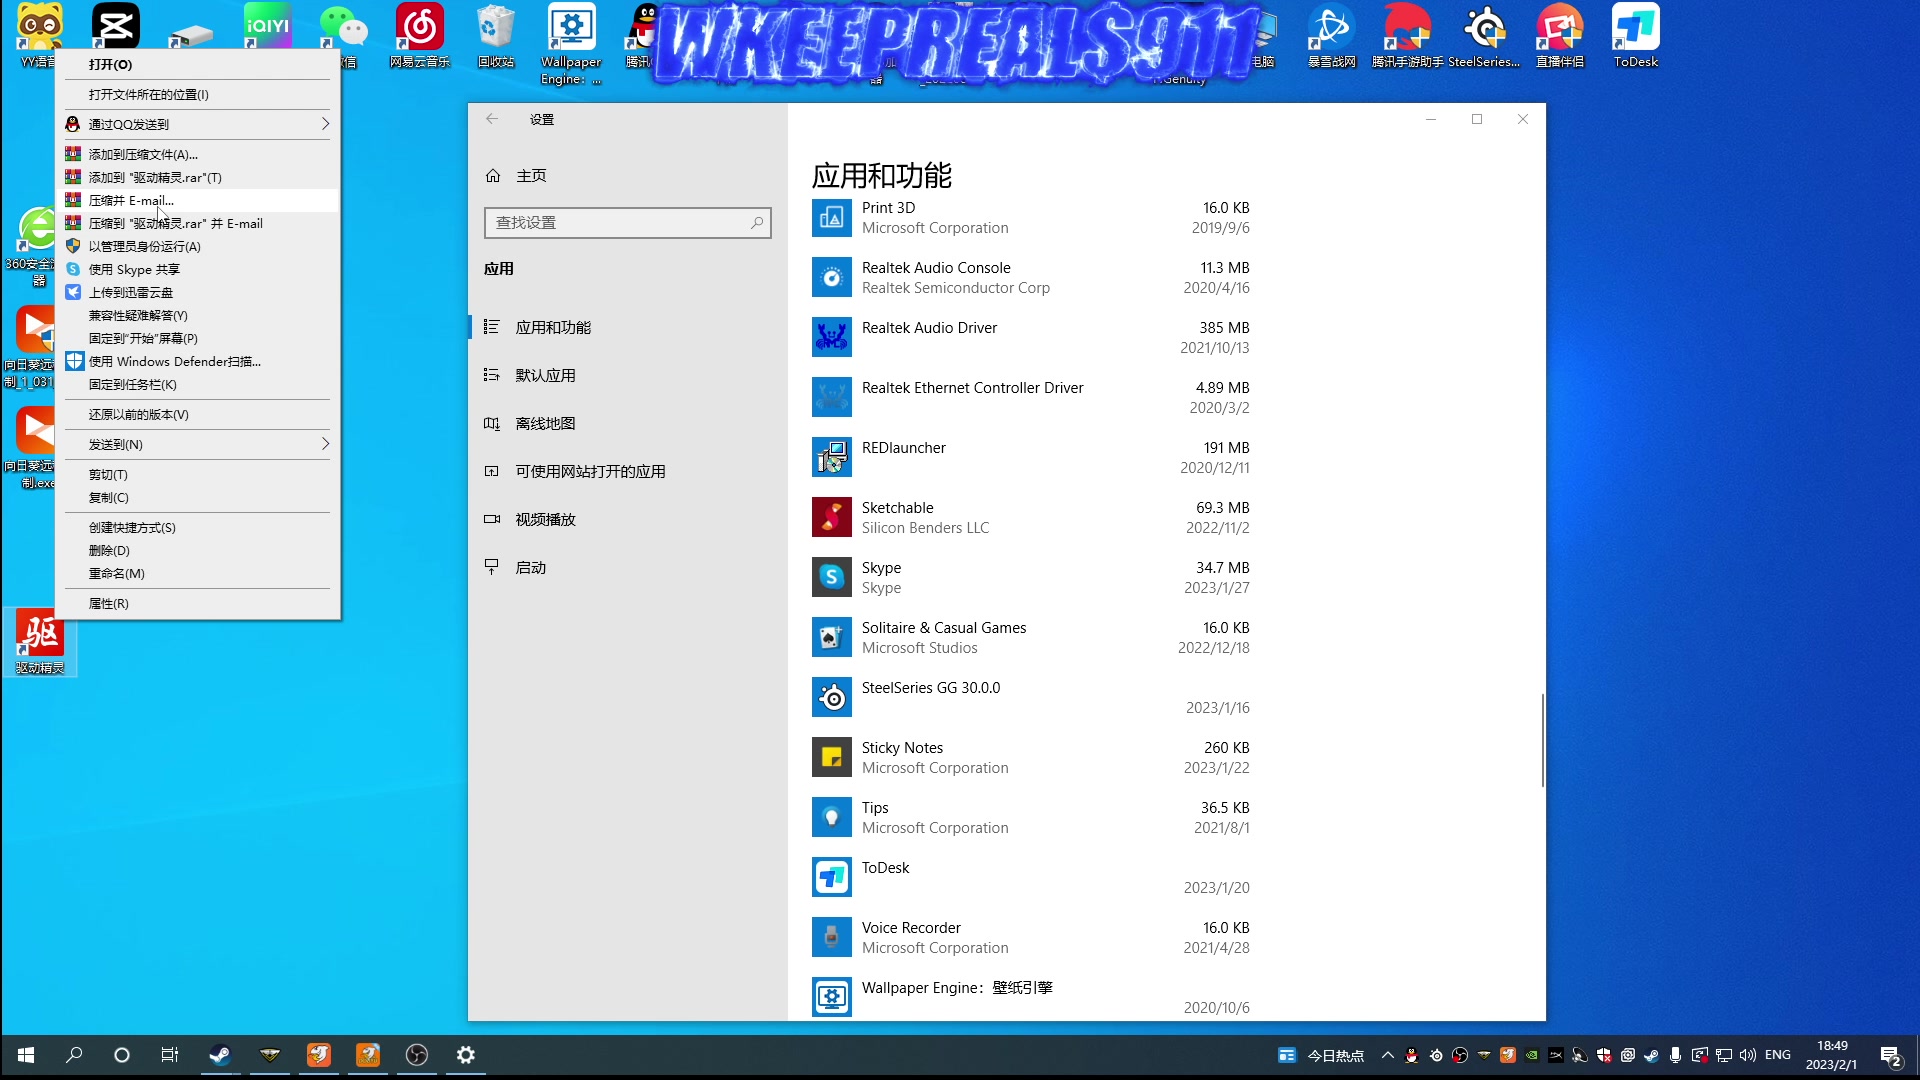Image resolution: width=1920 pixels, height=1080 pixels.
Task: Open Steam from the taskbar
Action: 220,1055
